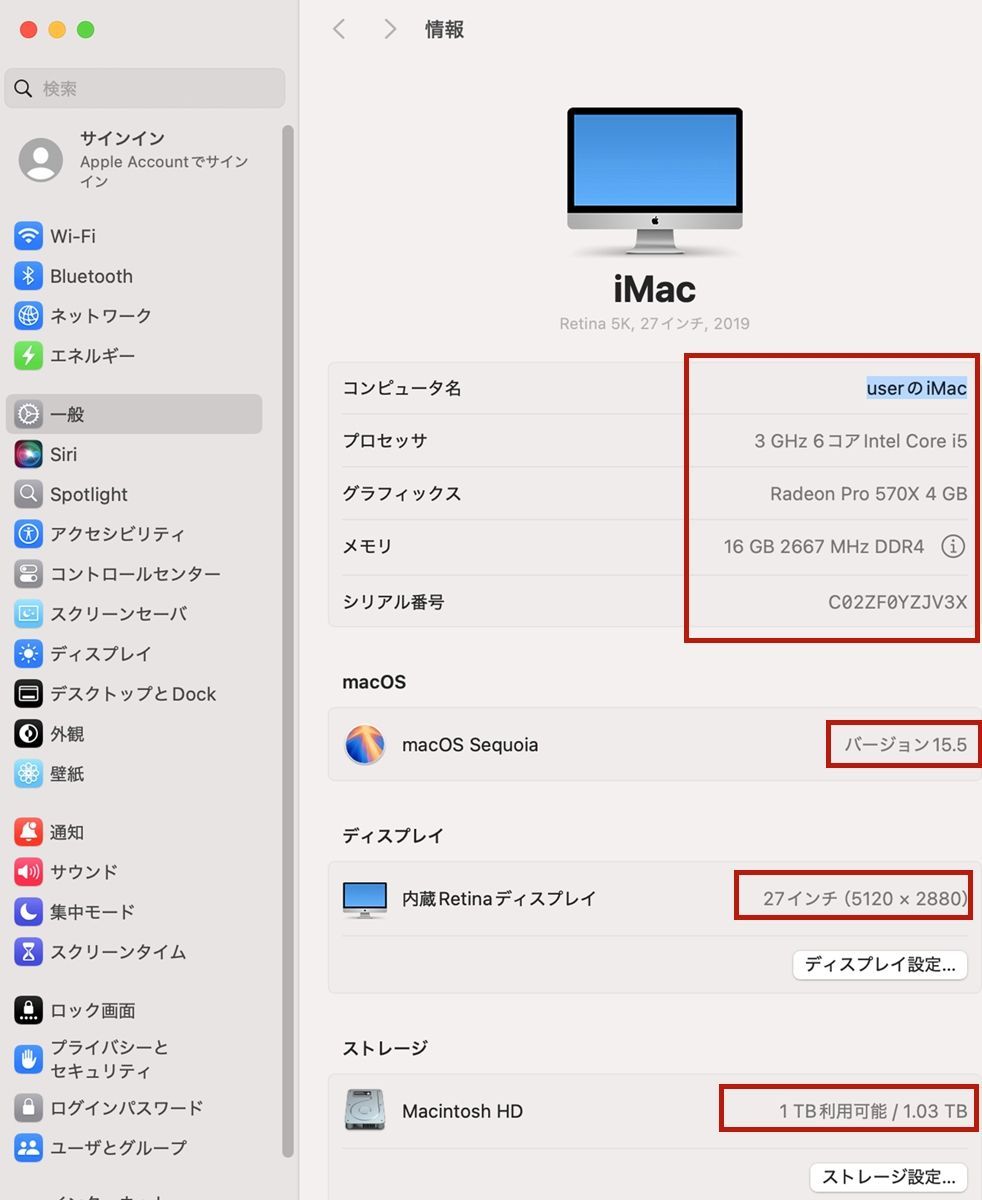
Task: Click the ストレージ section heading
Action: 385,1048
